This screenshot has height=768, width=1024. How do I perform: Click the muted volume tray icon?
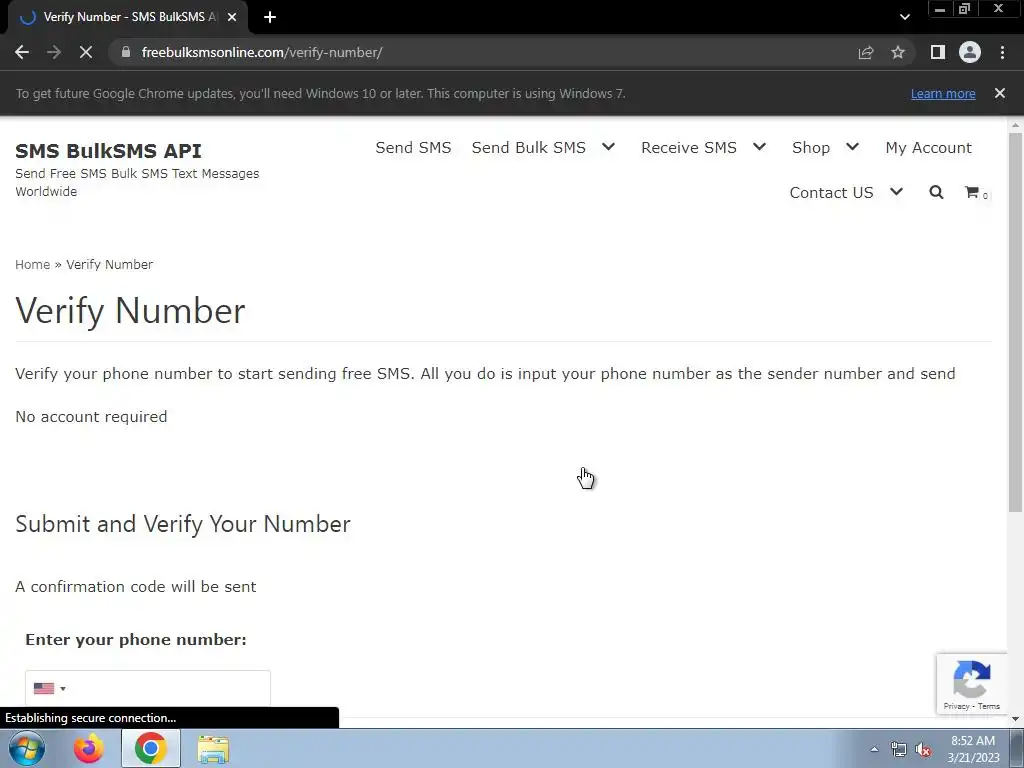click(923, 749)
